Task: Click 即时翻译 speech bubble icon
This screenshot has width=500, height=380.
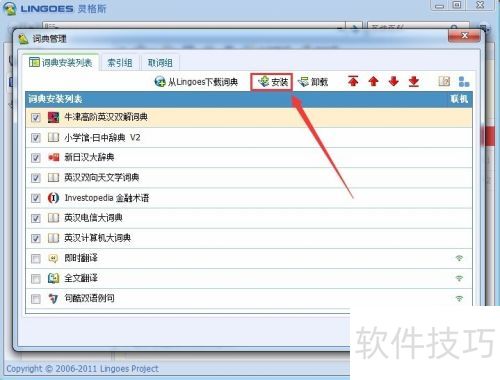Action: coord(53,258)
